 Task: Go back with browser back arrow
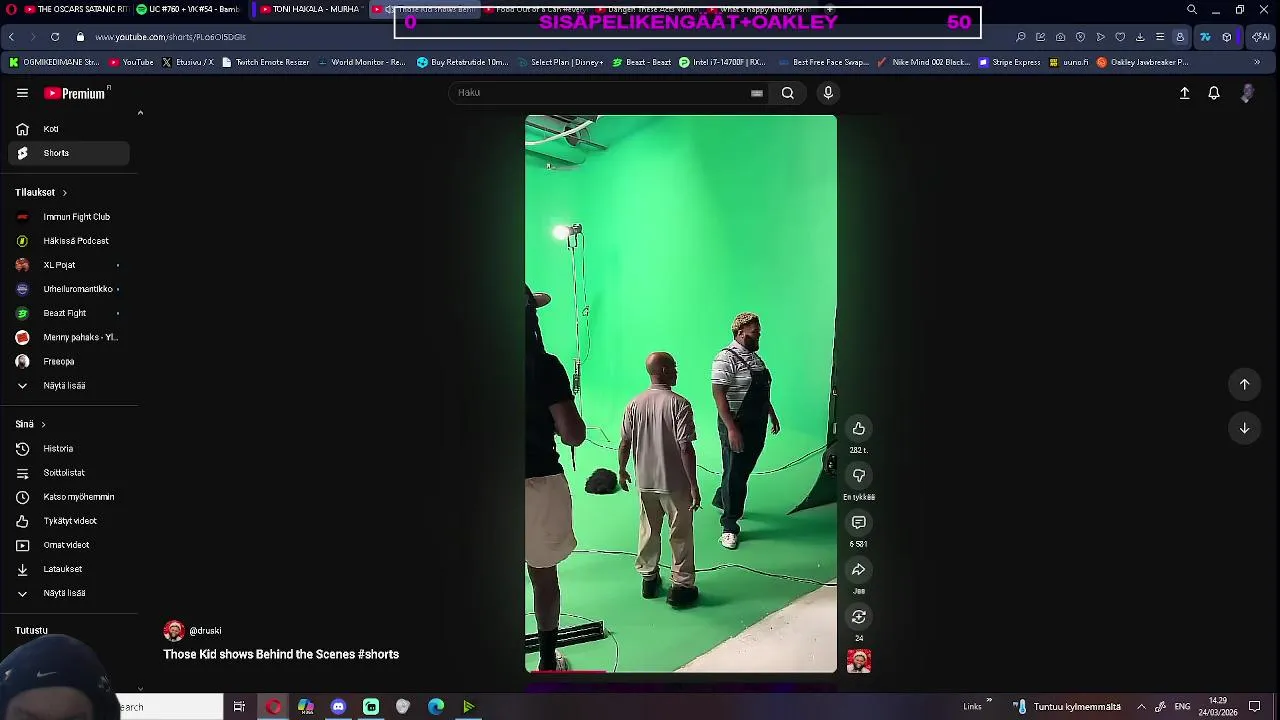coord(11,37)
